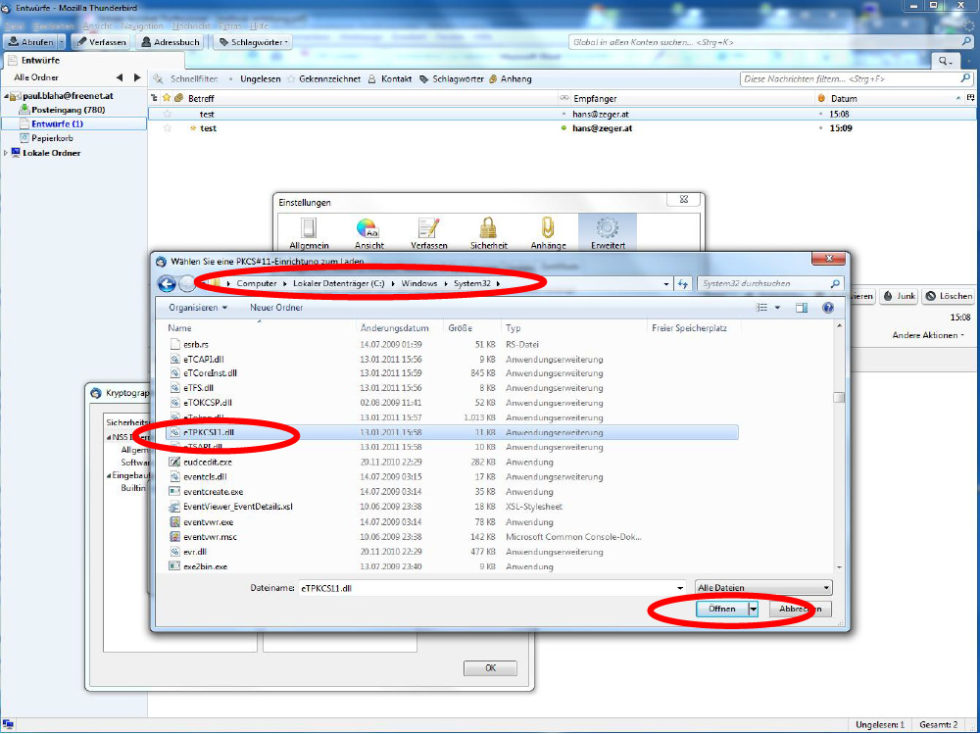
Task: Toggle the Anhang quick filter
Action: [510, 79]
